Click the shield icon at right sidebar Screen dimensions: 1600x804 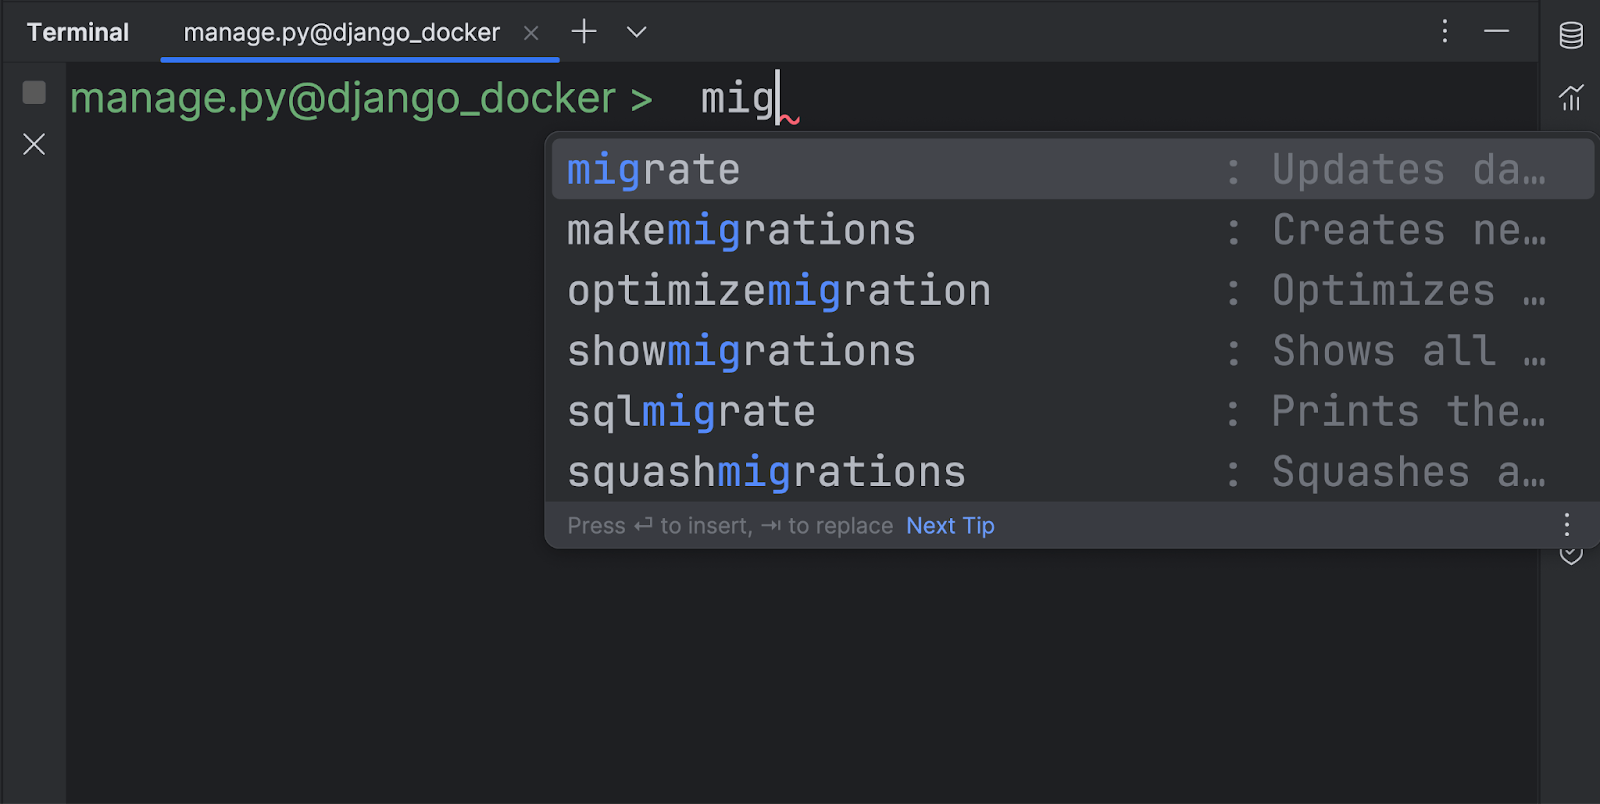pos(1571,556)
